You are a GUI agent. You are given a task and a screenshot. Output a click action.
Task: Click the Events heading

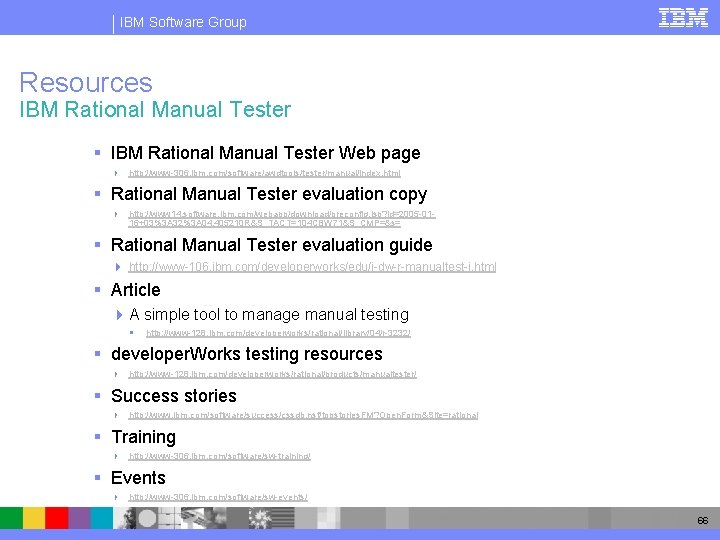point(138,478)
